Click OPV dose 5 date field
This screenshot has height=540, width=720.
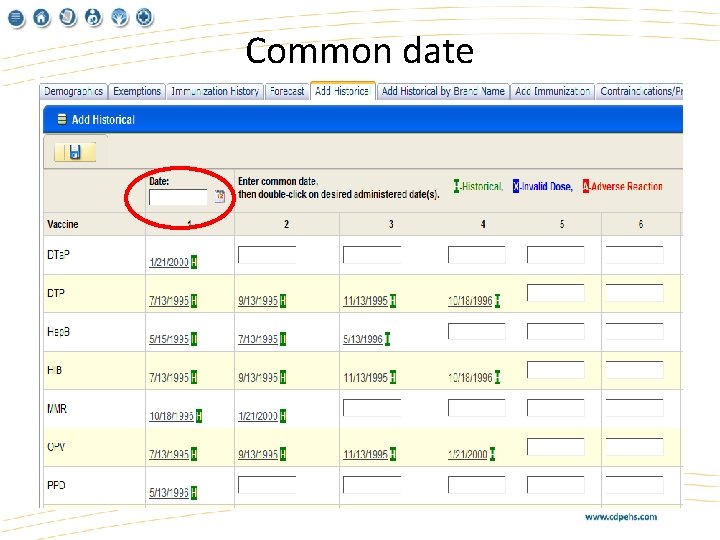(556, 447)
